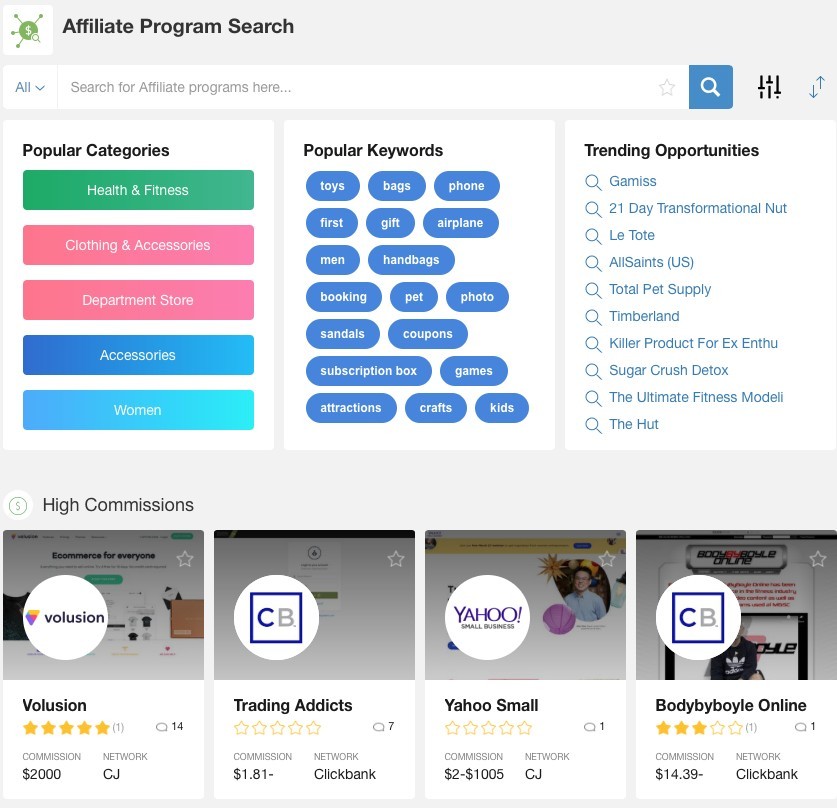This screenshot has width=837, height=808.
Task: Click the comments icon on Volusion card
Action: pos(162,727)
